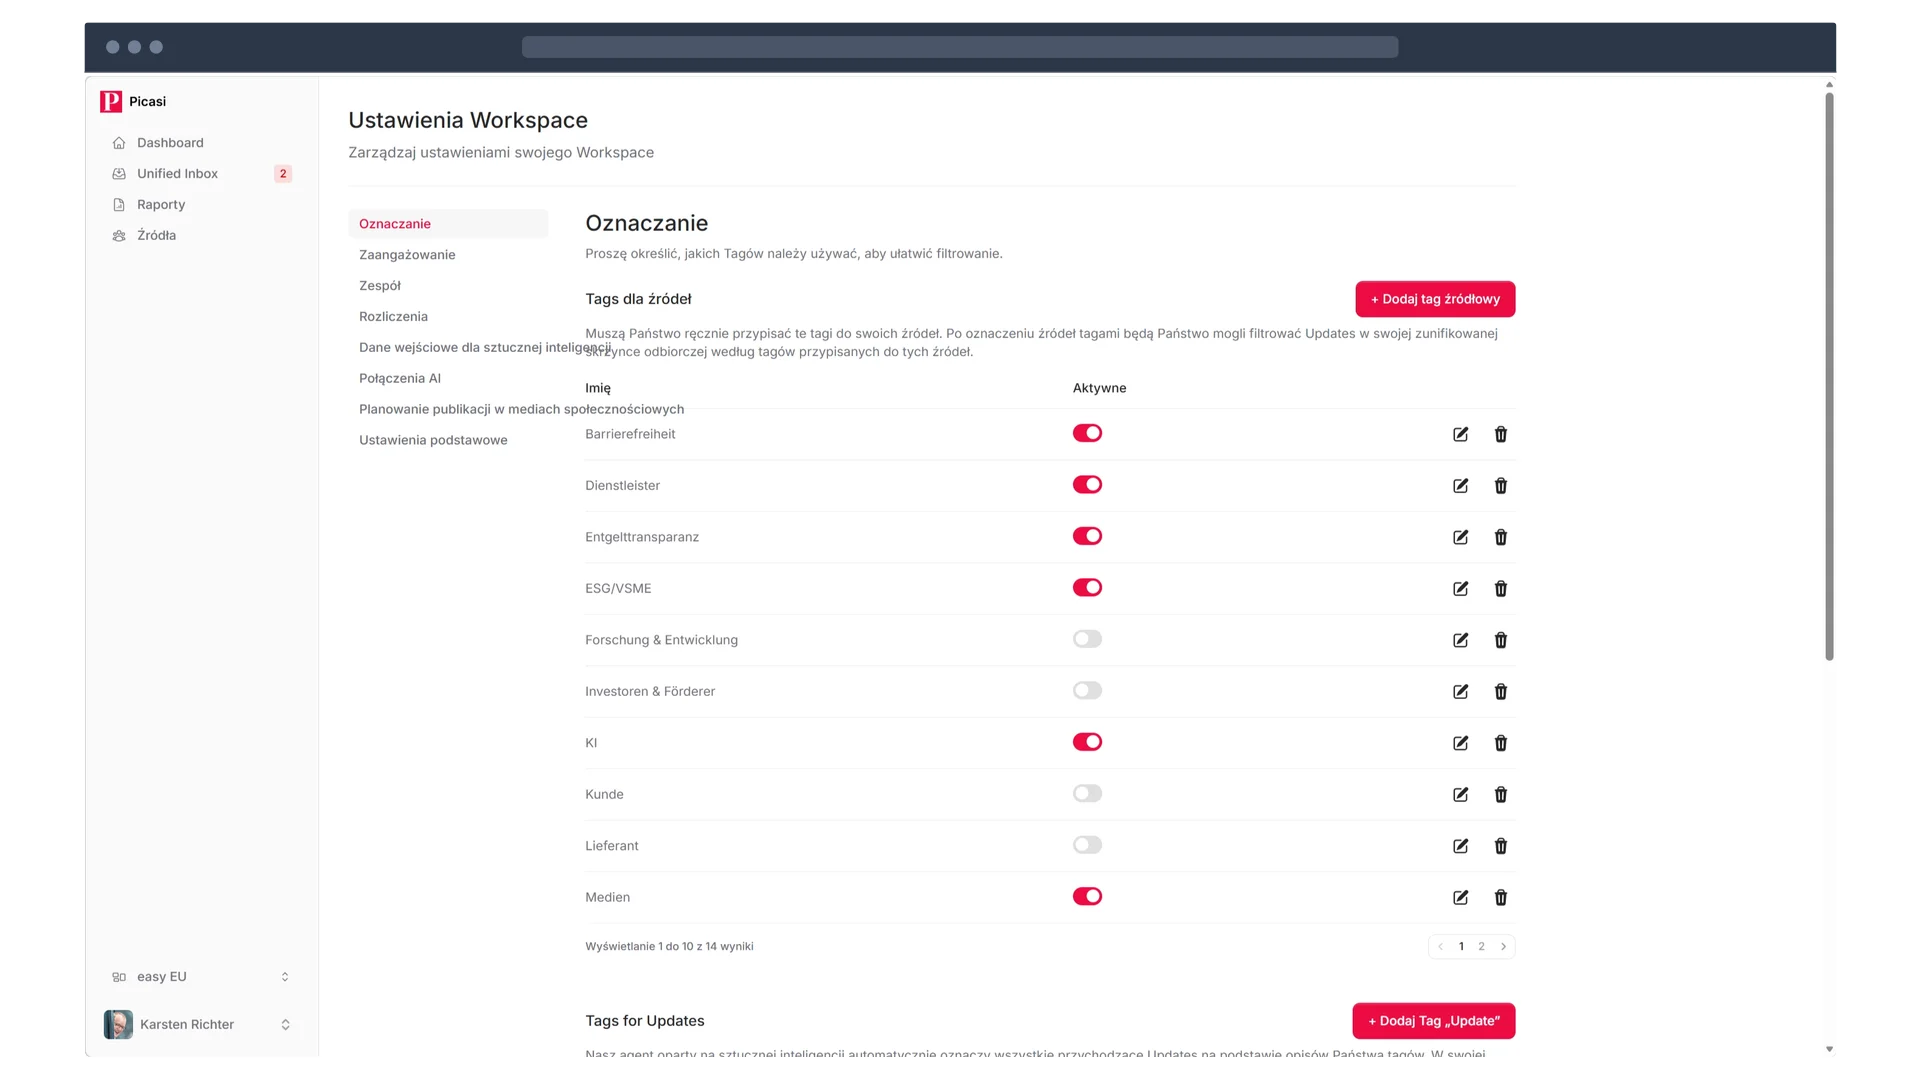The height and width of the screenshot is (1080, 1920).
Task: Click the Aktywne column header
Action: (1099, 388)
